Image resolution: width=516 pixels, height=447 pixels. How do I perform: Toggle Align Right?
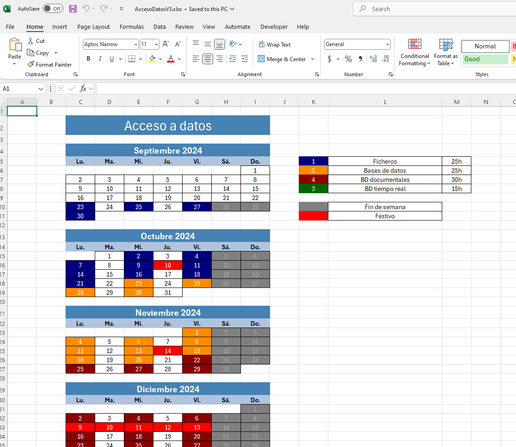coord(219,59)
